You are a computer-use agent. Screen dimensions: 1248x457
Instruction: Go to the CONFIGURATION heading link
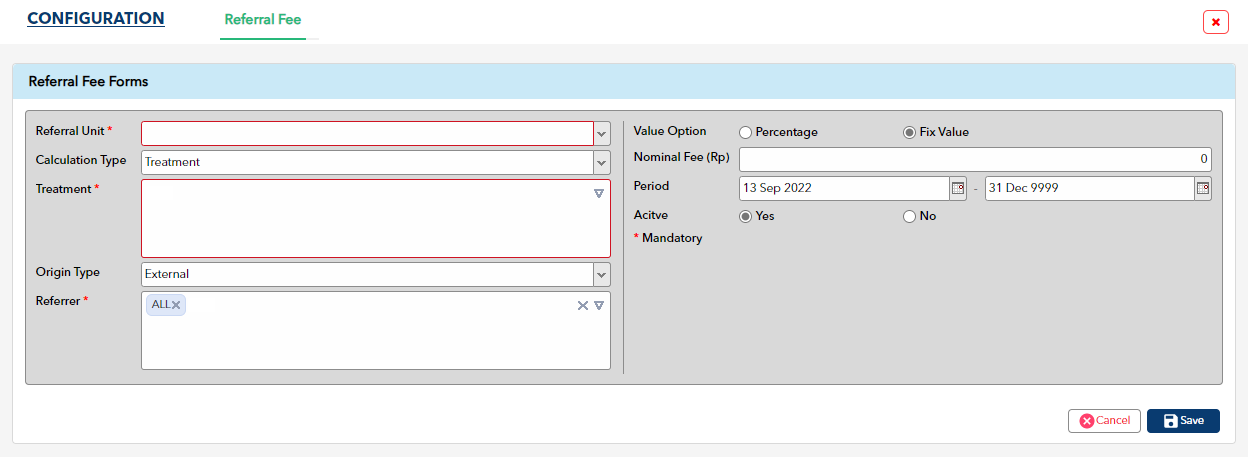[x=96, y=19]
